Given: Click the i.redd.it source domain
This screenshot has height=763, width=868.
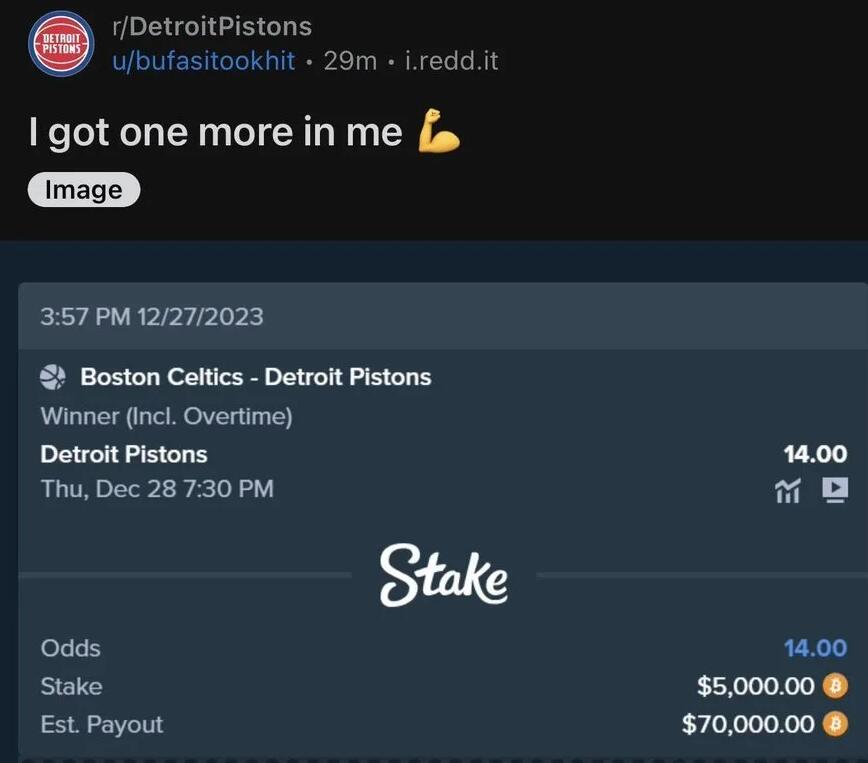Looking at the screenshot, I should click(x=451, y=61).
